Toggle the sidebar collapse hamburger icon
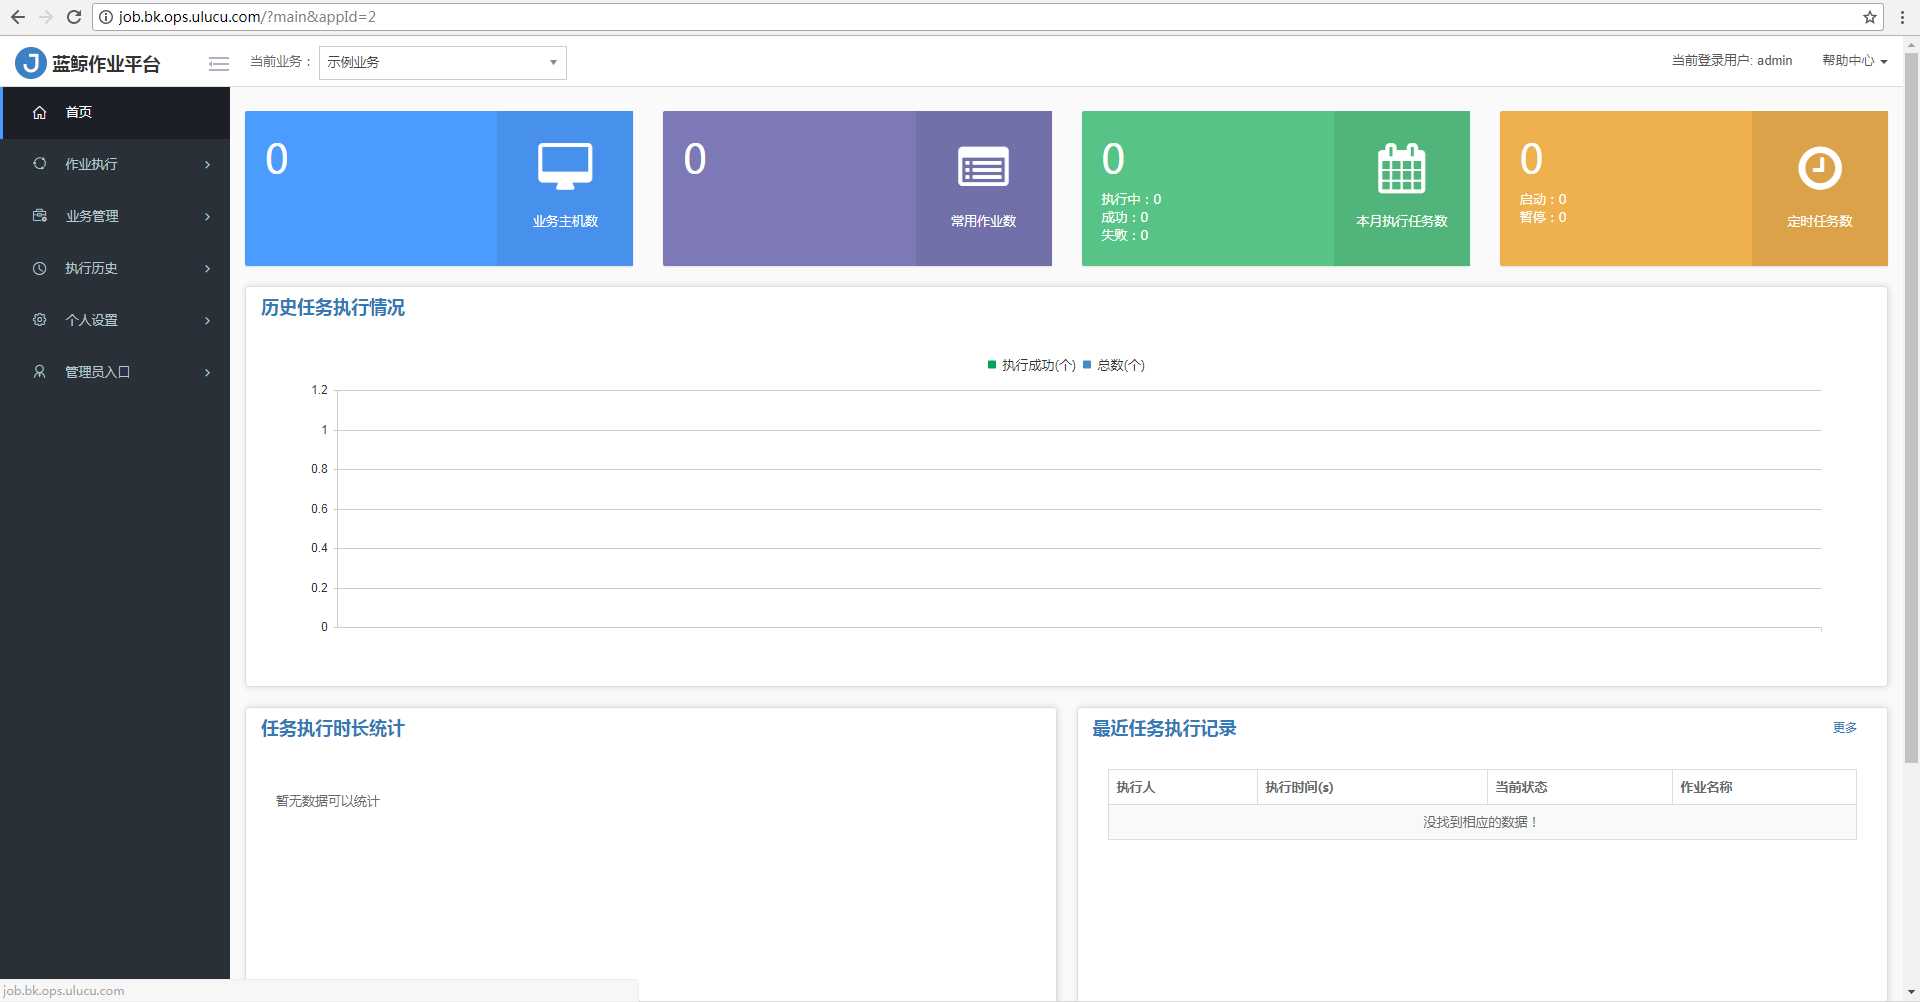 click(219, 64)
